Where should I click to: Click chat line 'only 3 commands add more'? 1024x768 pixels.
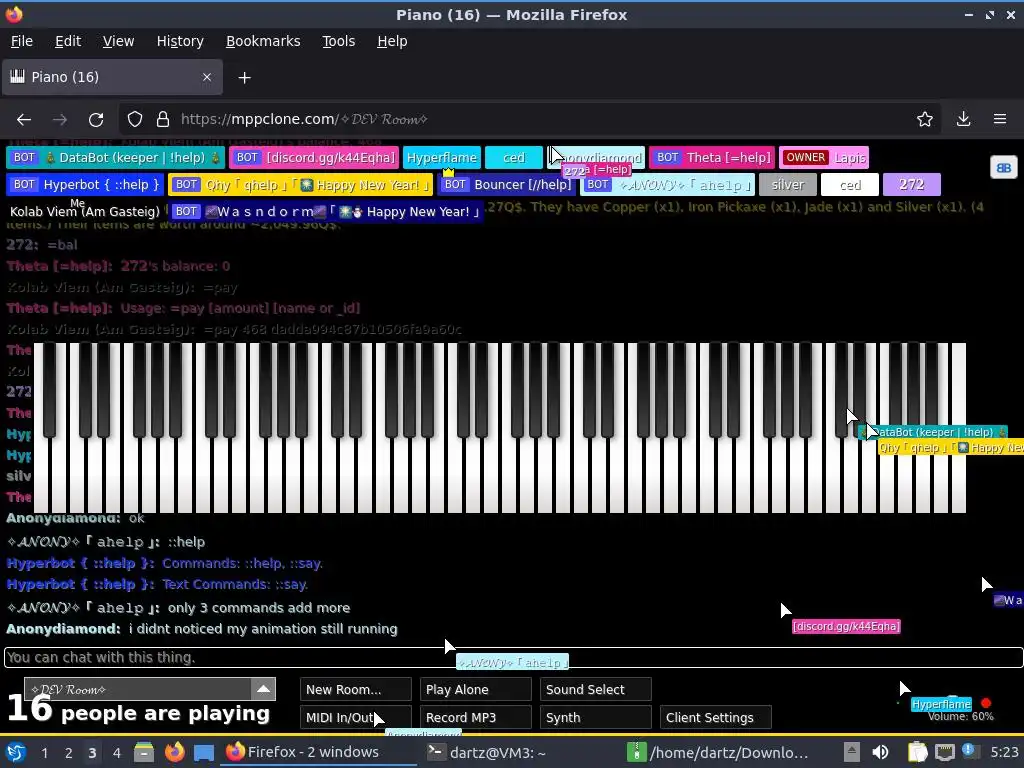259,608
